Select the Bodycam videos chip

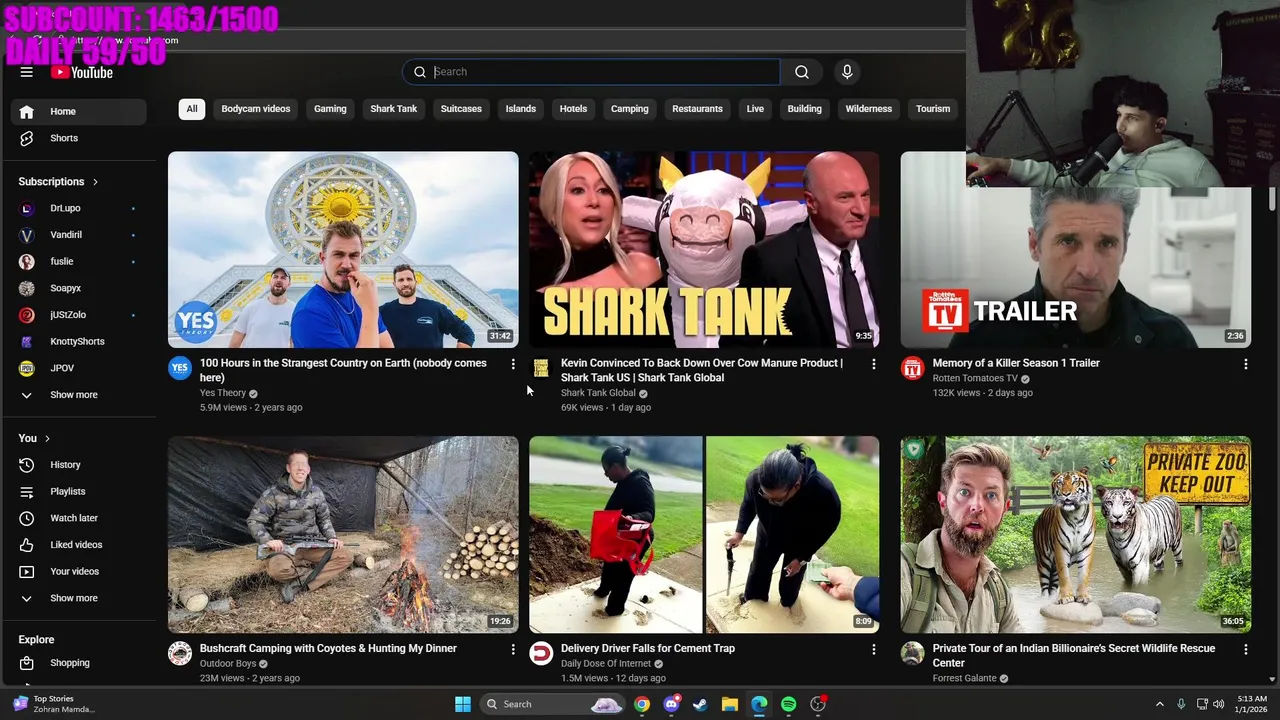pyautogui.click(x=256, y=109)
